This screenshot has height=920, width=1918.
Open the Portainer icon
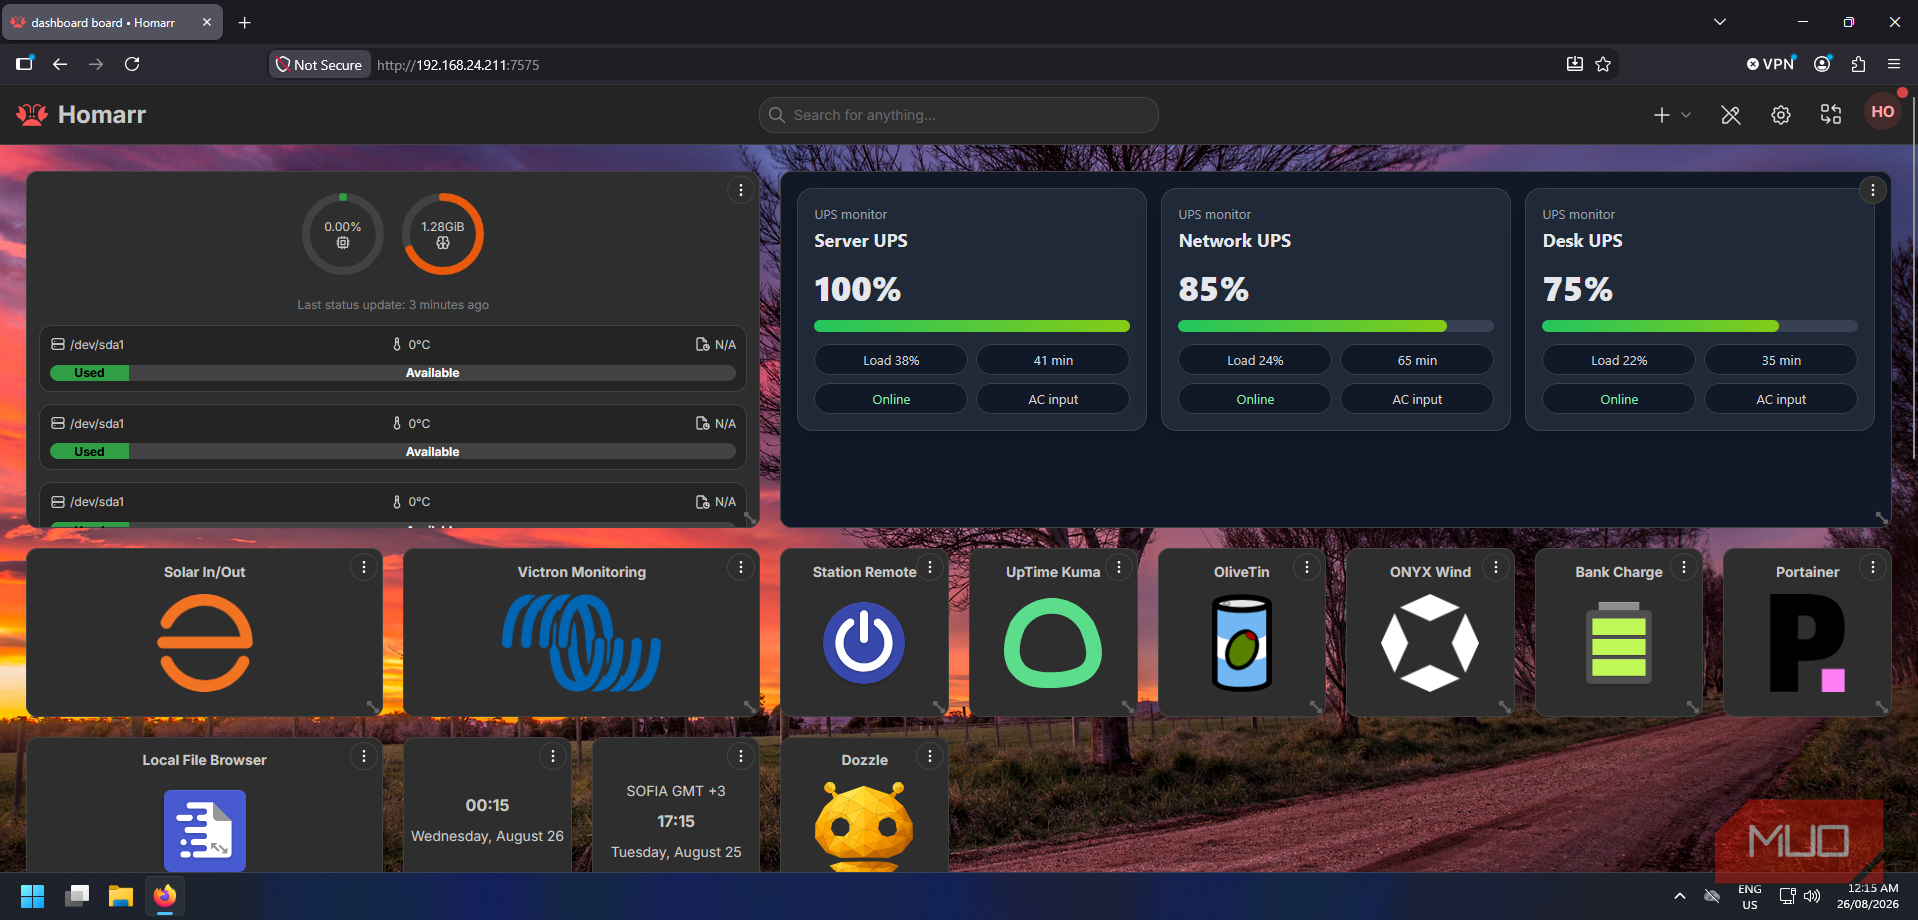click(x=1807, y=643)
